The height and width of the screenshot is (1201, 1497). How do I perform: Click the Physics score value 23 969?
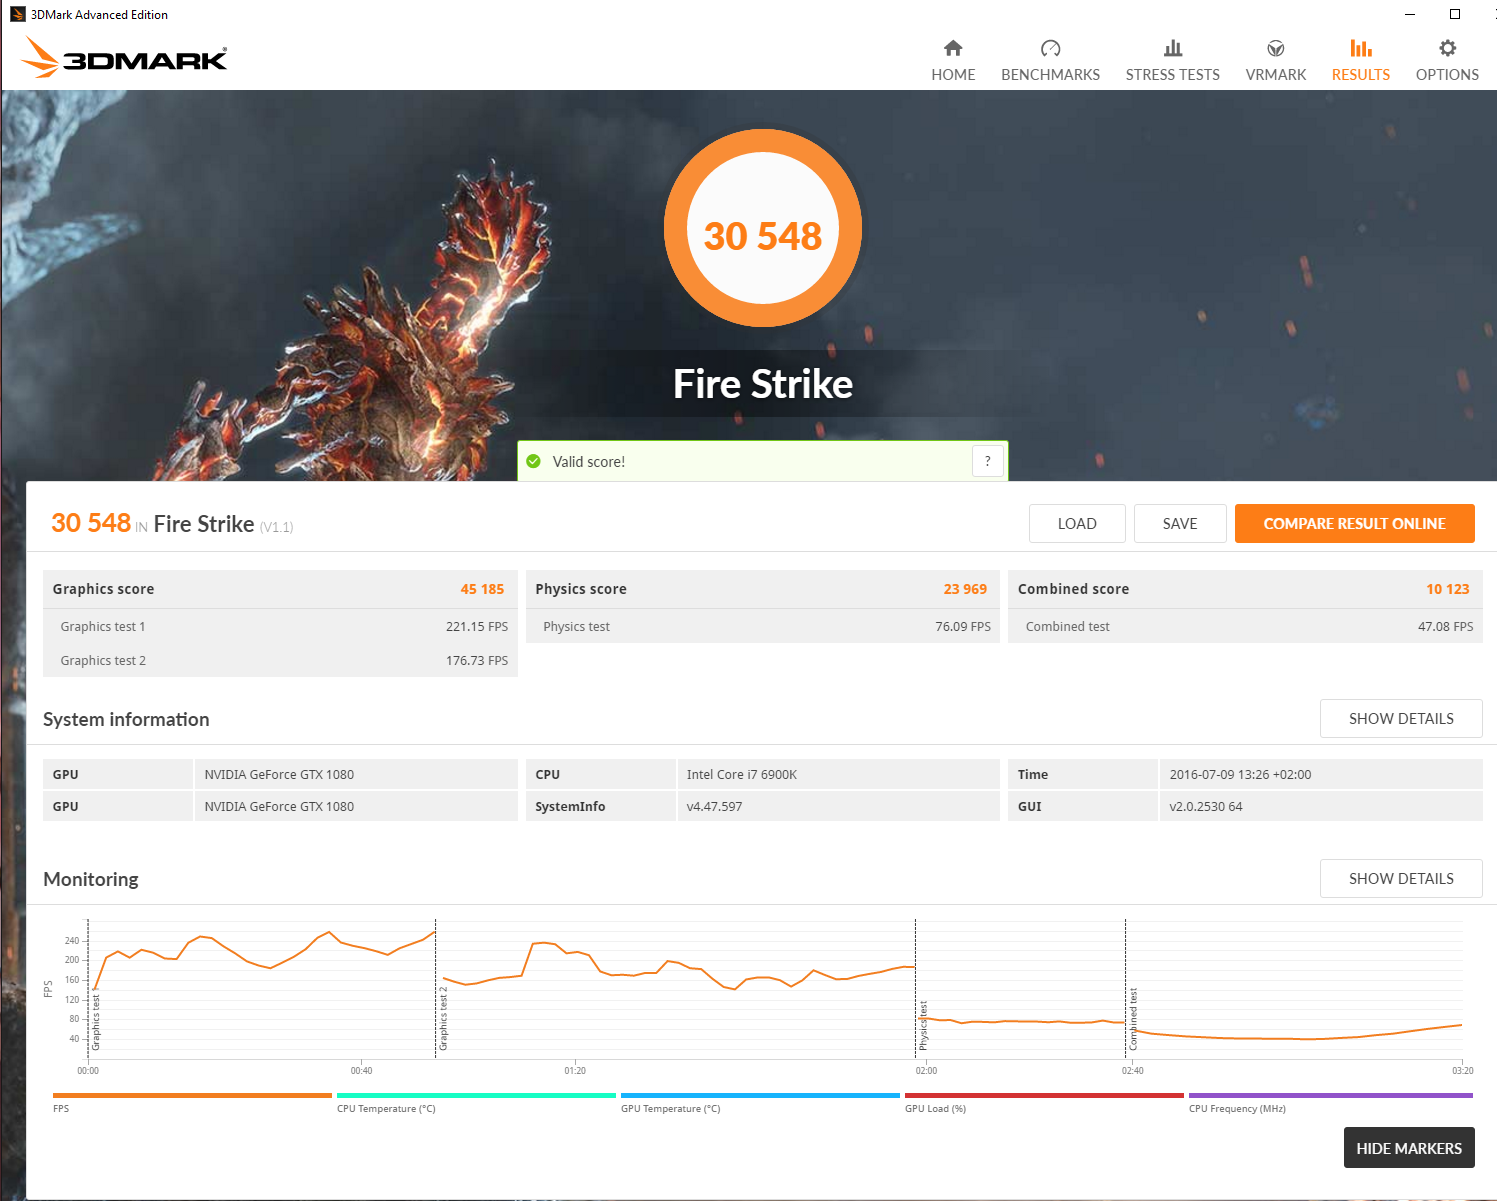965,589
